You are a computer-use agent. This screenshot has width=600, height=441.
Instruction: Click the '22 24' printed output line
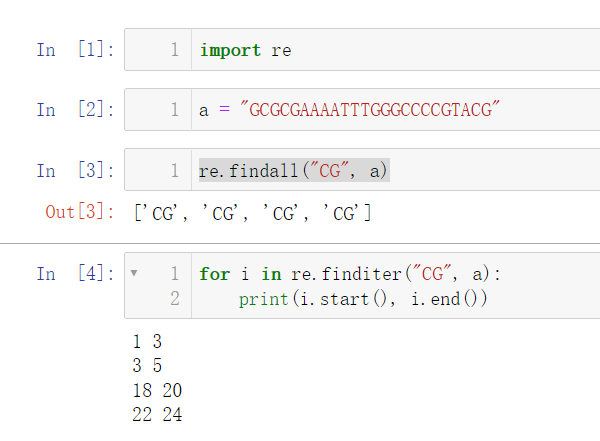[157, 414]
